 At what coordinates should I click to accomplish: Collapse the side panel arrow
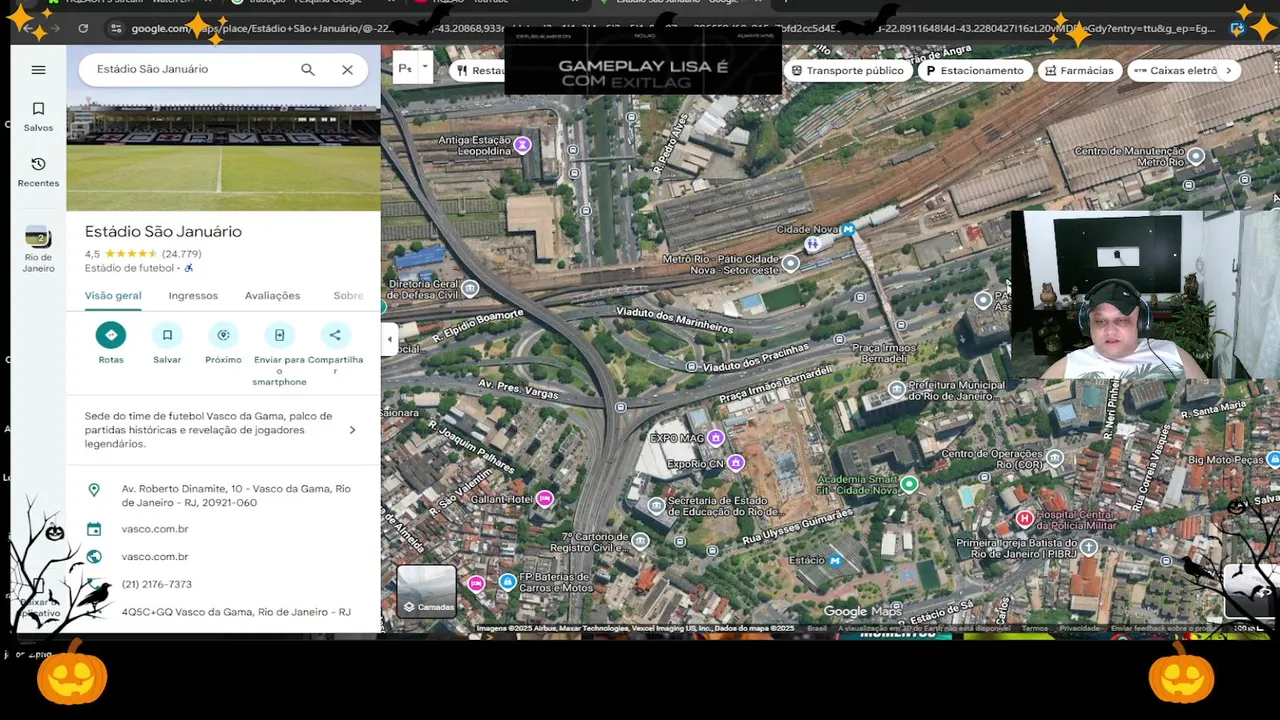click(x=390, y=339)
